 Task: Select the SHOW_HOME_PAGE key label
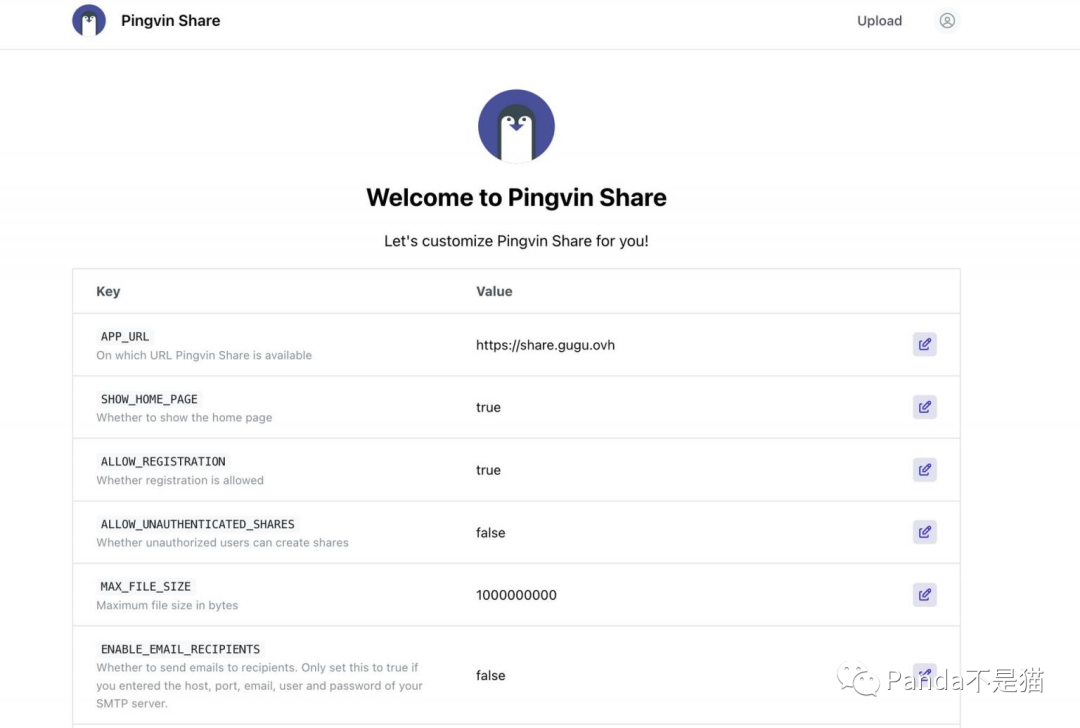click(149, 399)
